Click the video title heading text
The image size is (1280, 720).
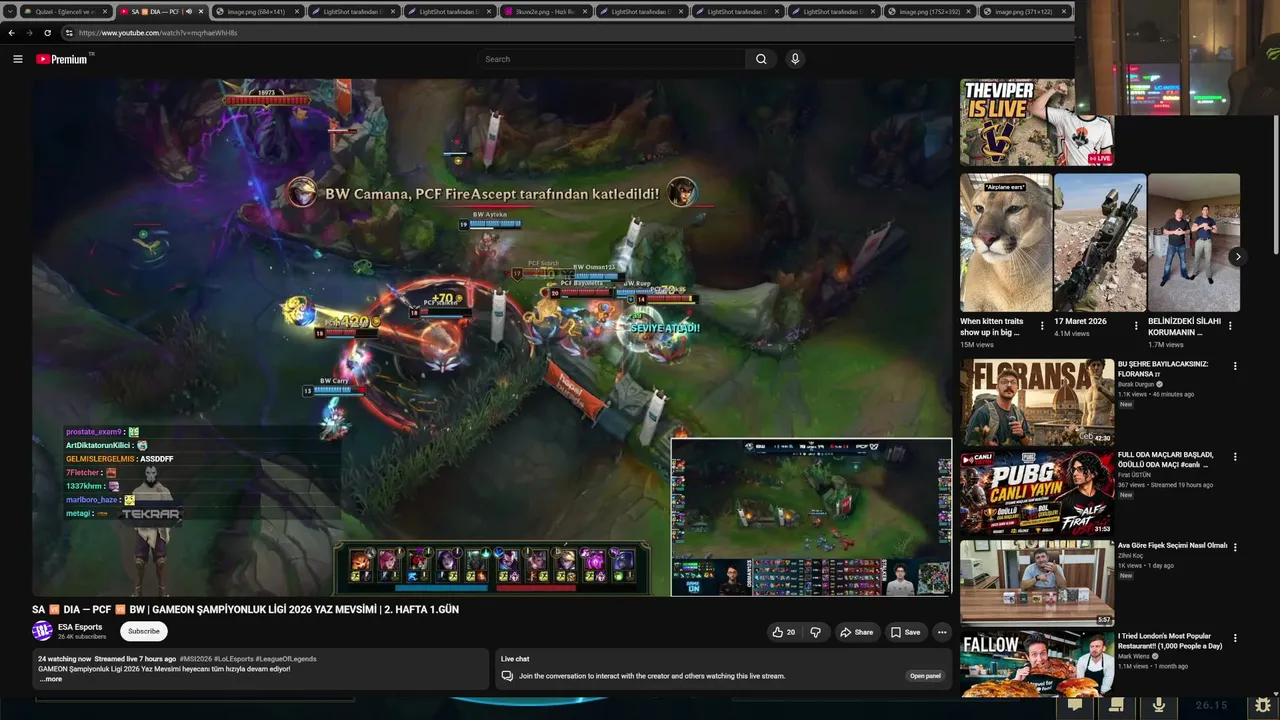point(245,609)
